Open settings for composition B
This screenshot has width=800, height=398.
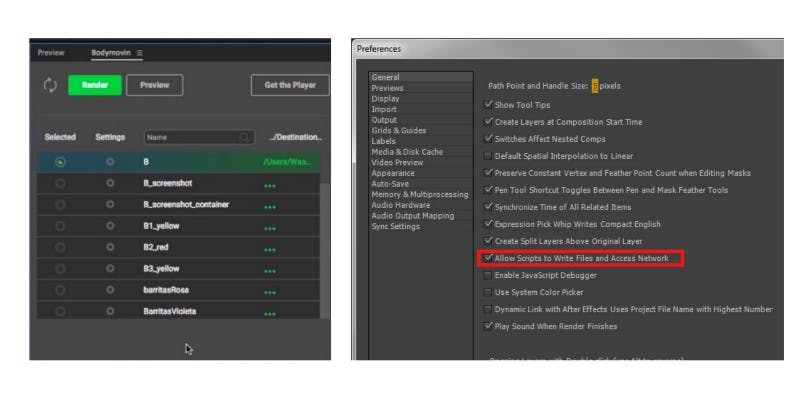[110, 162]
